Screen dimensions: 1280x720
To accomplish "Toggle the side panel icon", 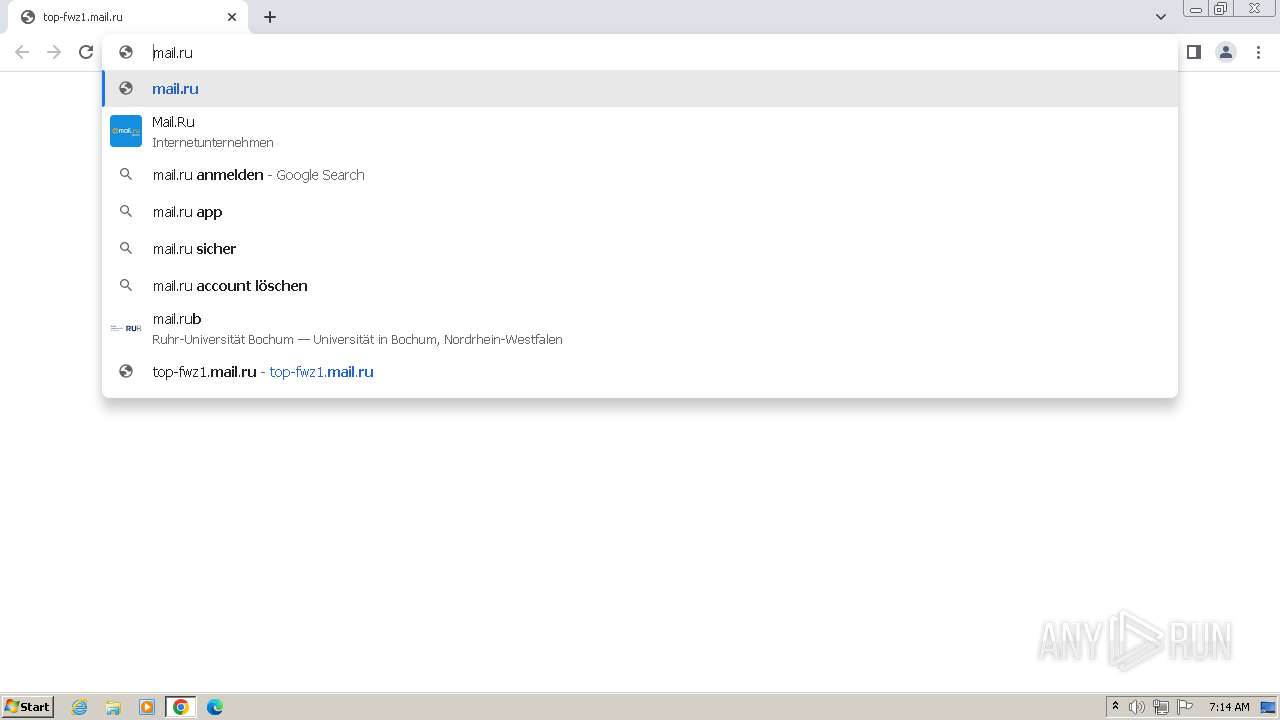I will pyautogui.click(x=1194, y=52).
